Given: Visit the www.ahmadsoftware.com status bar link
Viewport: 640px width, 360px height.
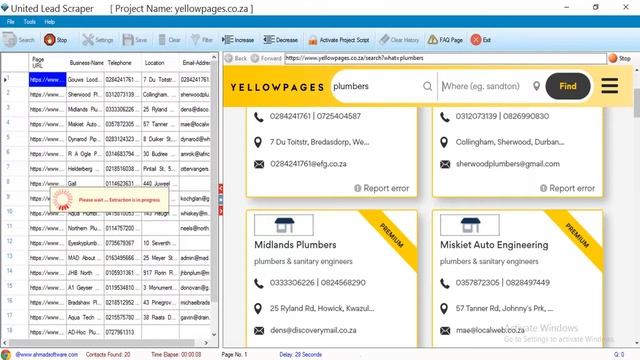Looking at the screenshot, I should 47,354.
